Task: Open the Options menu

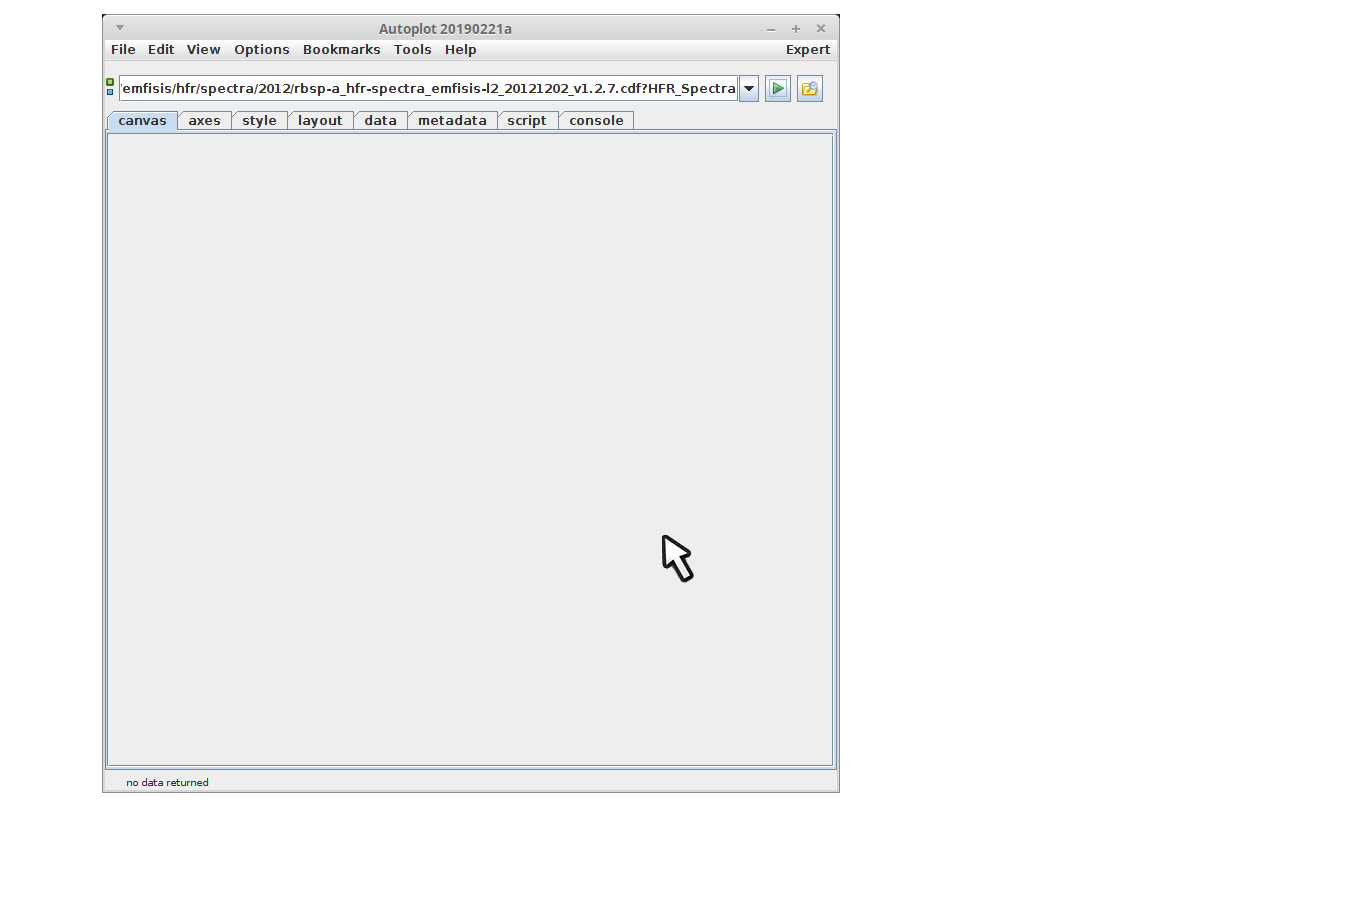Action: (x=262, y=50)
